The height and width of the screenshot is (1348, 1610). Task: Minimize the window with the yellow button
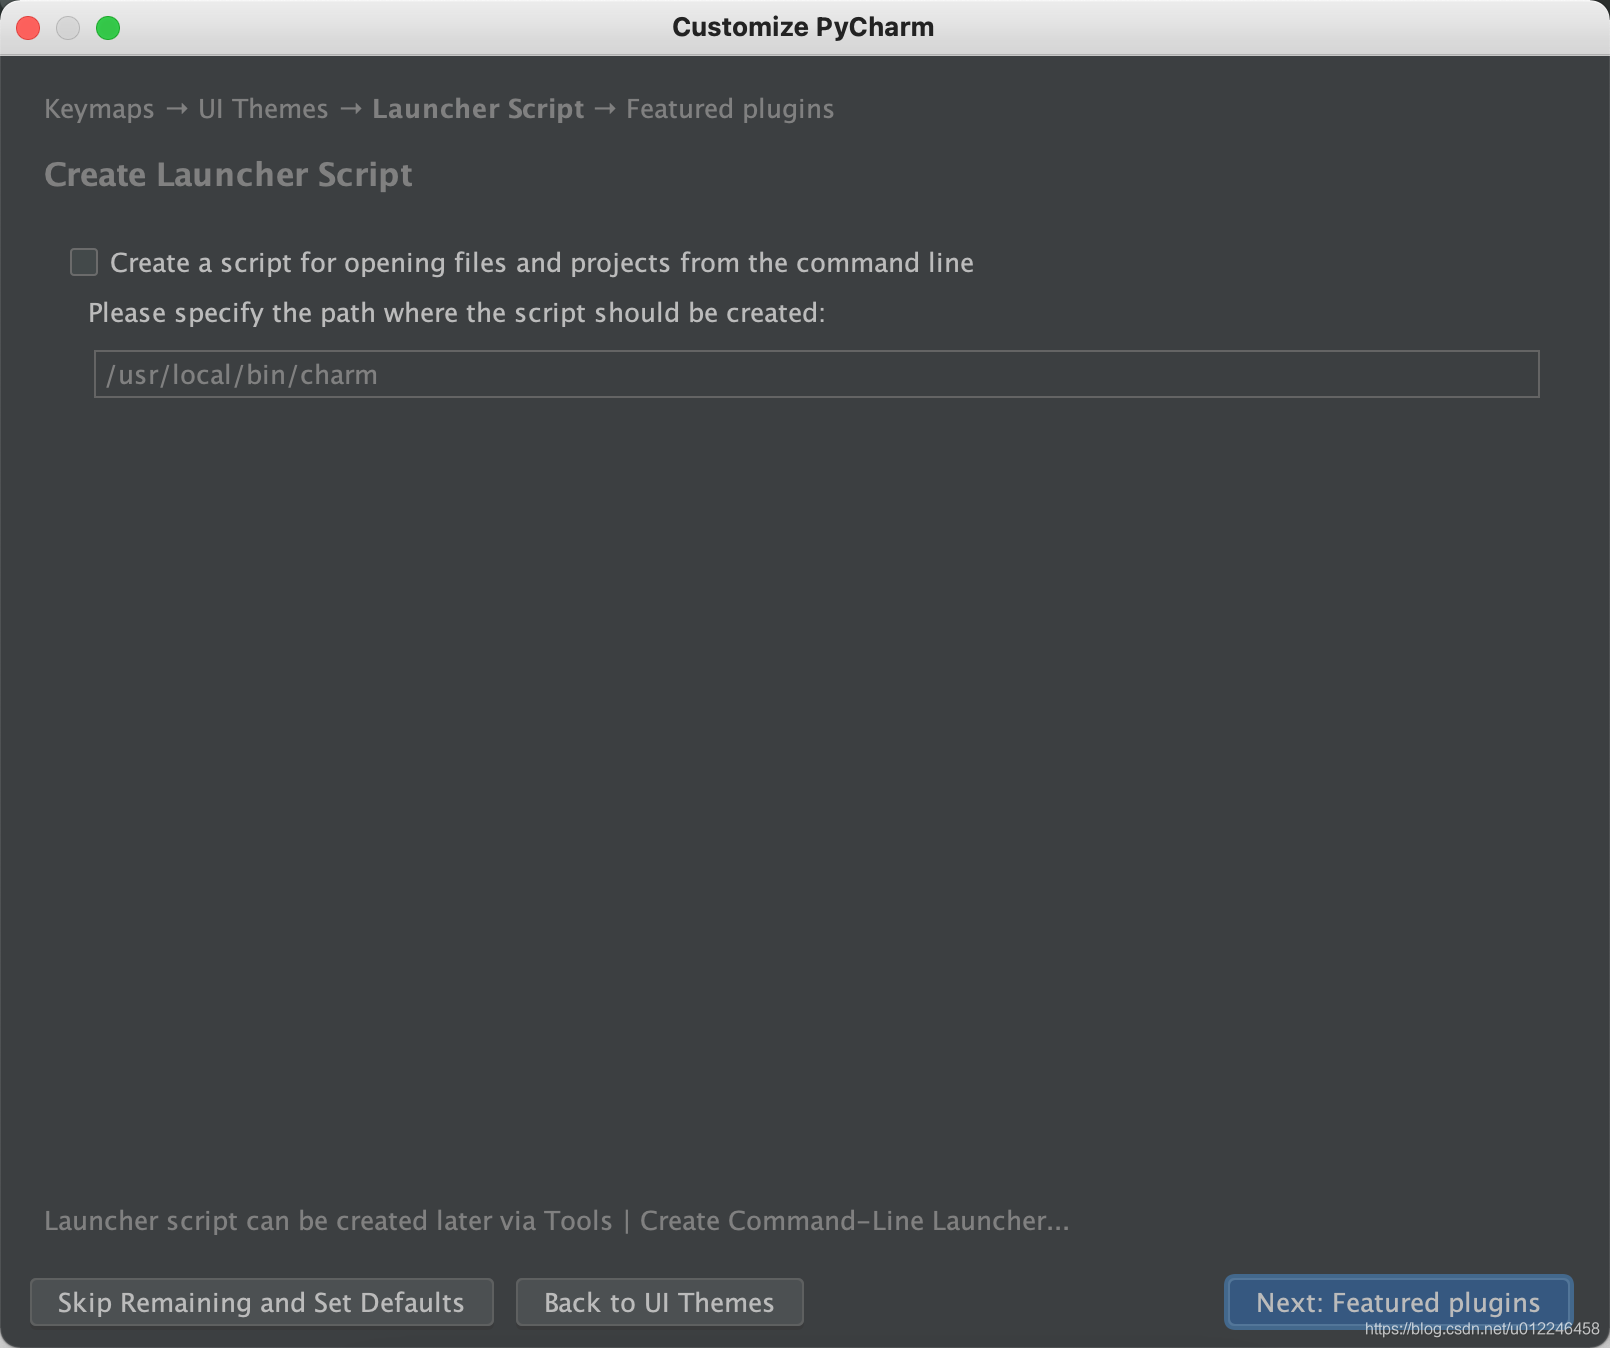68,28
